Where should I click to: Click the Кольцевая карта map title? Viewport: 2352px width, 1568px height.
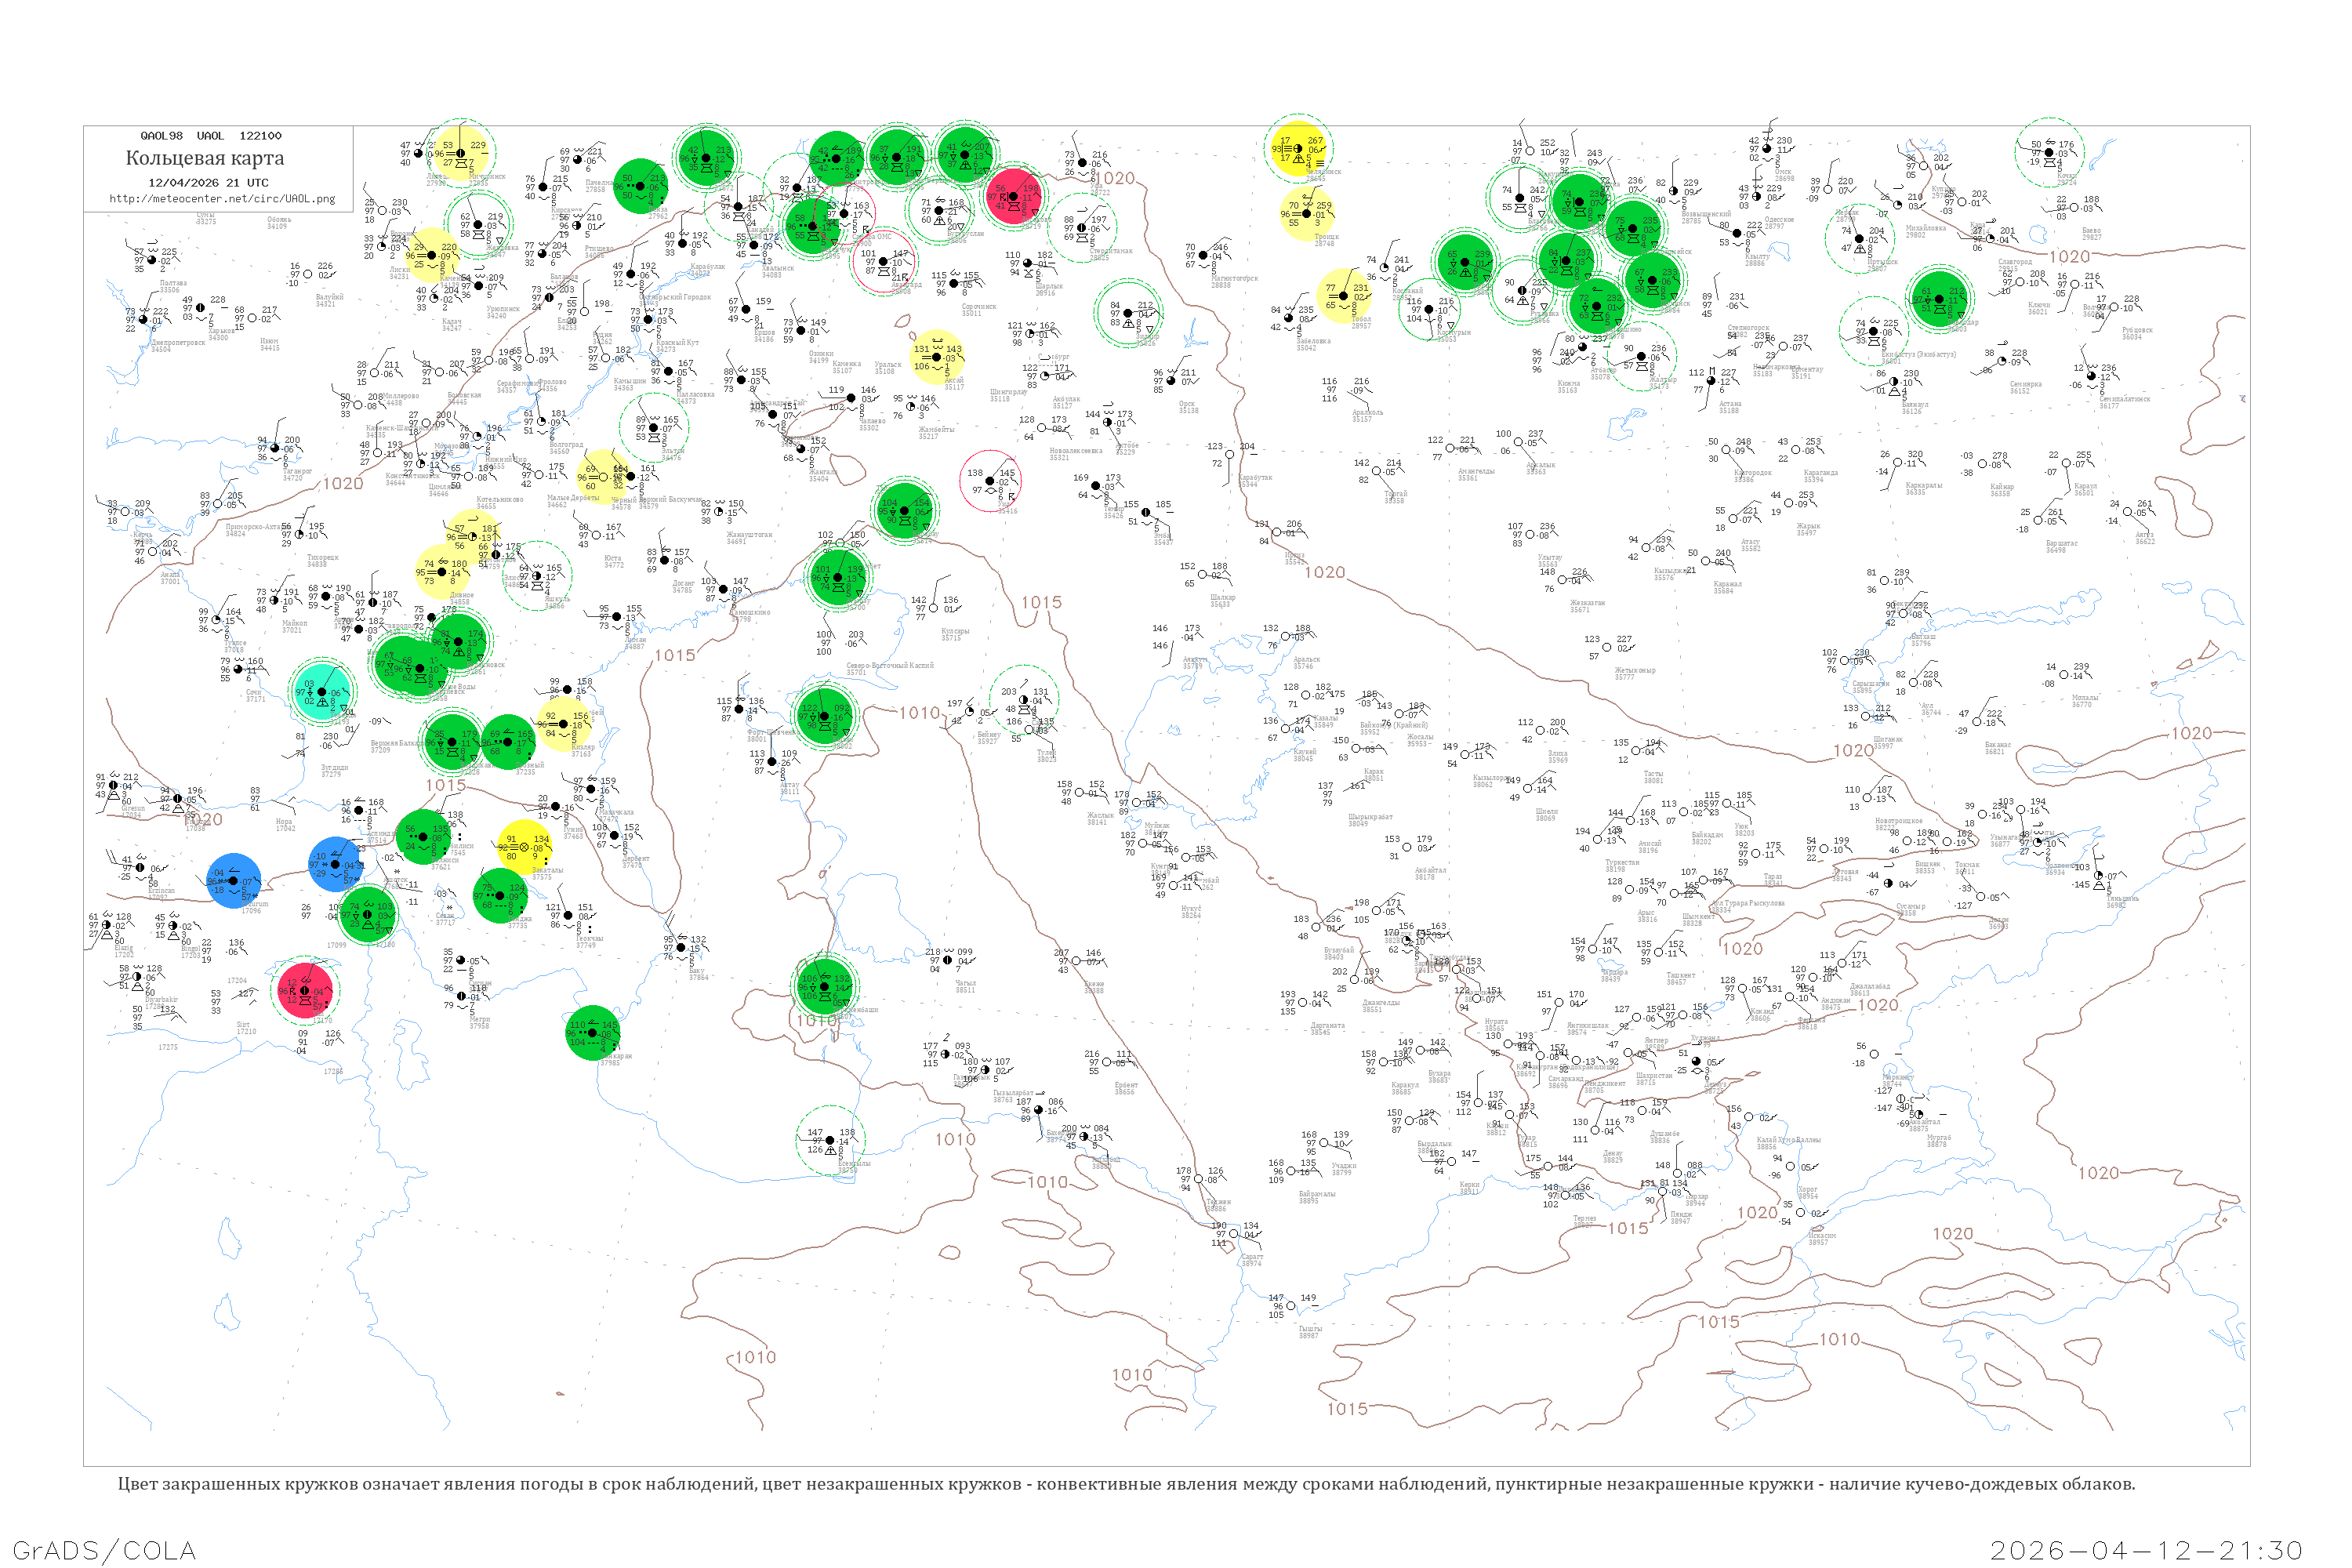(205, 158)
